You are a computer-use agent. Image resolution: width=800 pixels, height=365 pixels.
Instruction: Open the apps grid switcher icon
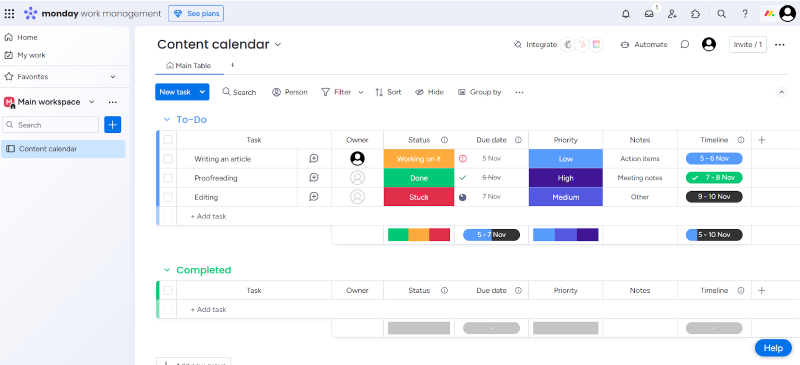pos(9,13)
